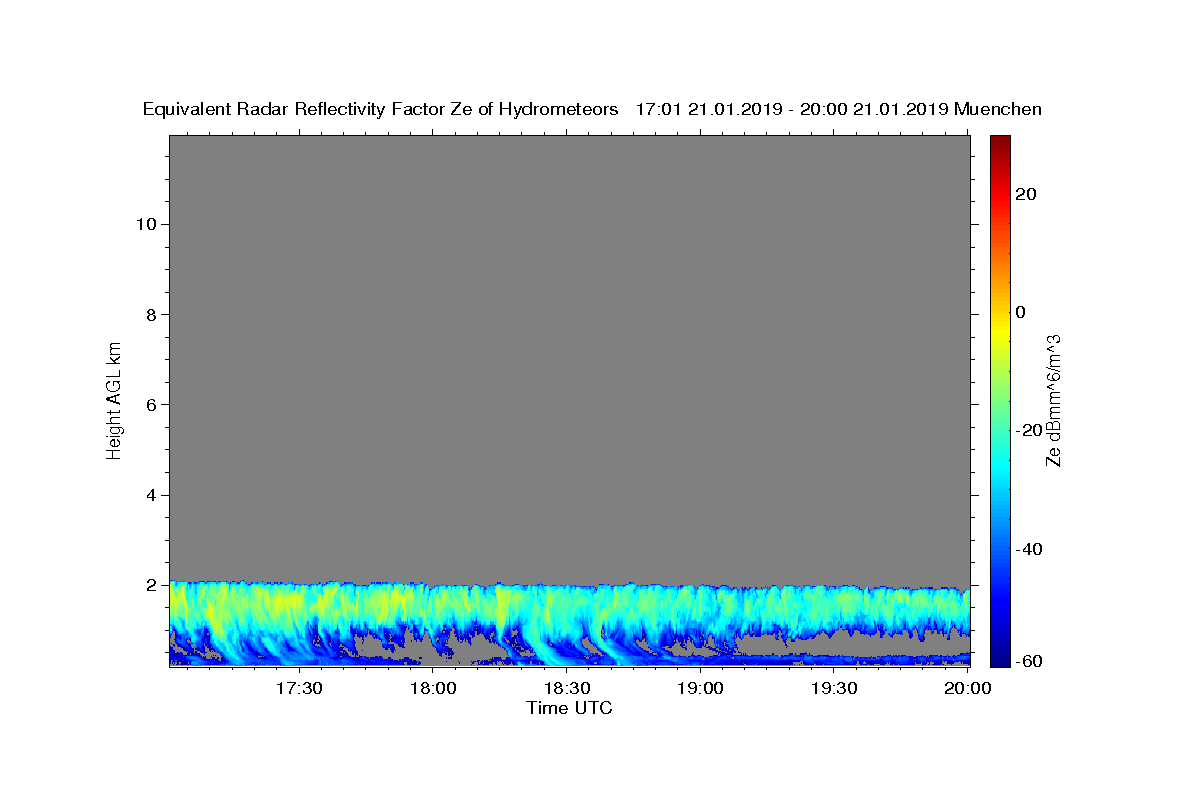Click the 18:00 time tick label

433,688
